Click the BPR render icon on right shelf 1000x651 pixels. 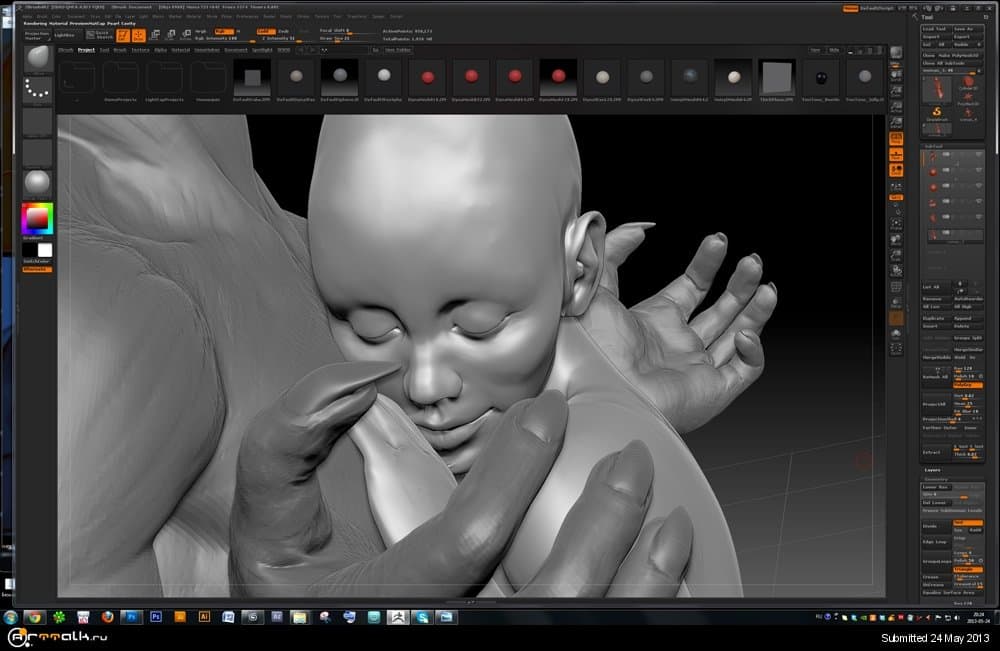click(x=896, y=52)
